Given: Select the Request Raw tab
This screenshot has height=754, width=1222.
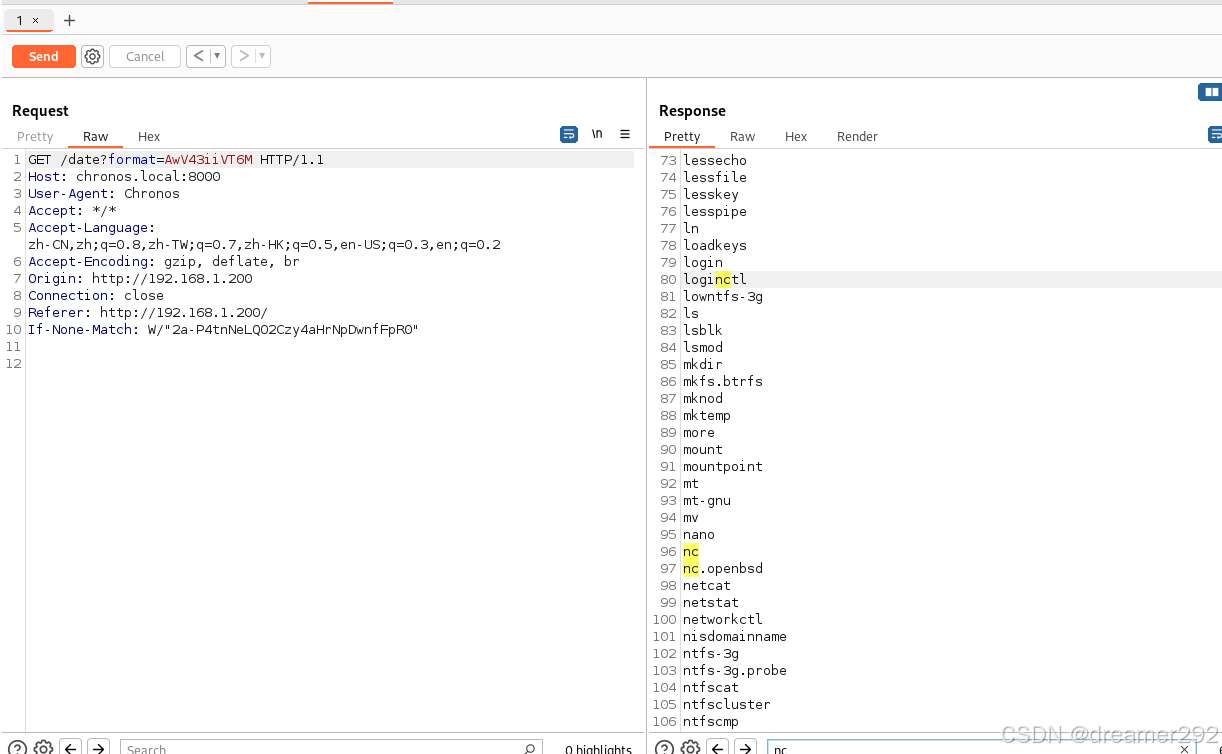Looking at the screenshot, I should pos(96,137).
